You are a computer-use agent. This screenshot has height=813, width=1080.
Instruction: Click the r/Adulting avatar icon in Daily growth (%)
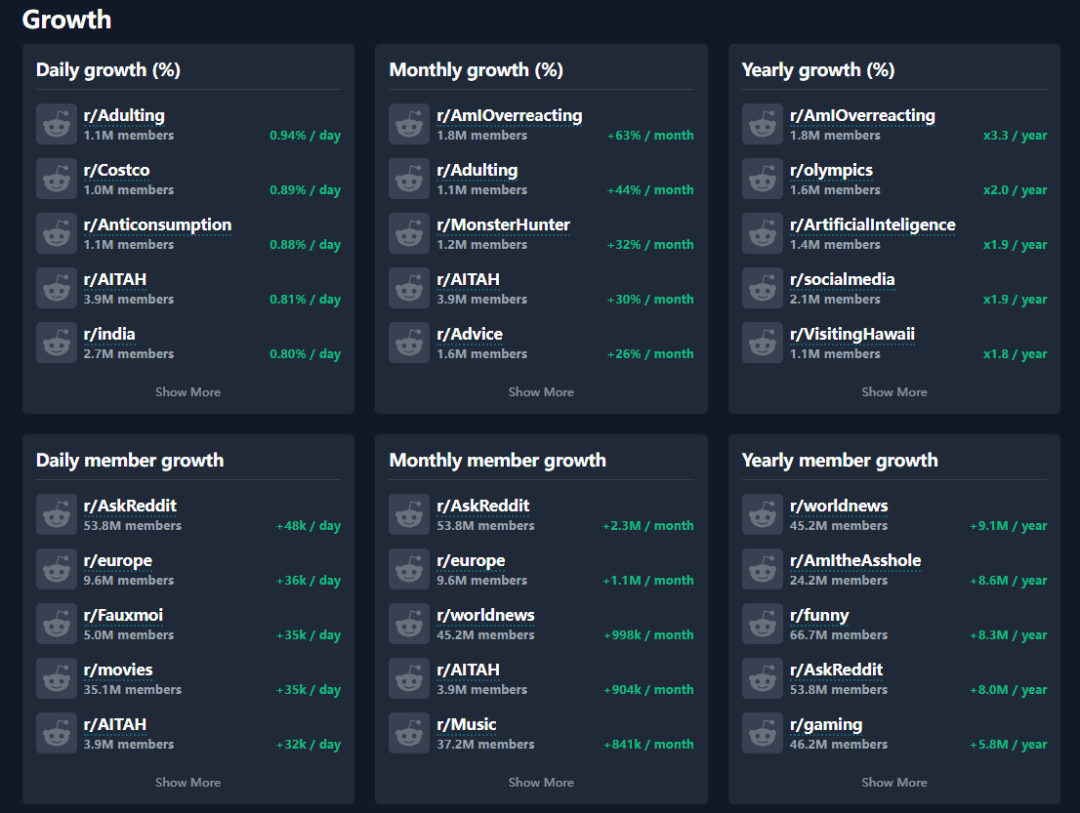pos(56,124)
